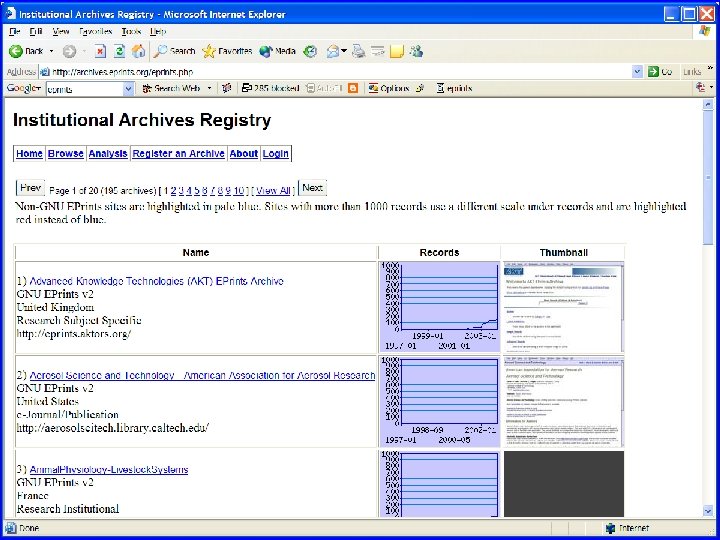
Task: Click the Refresh page icon
Action: (x=119, y=51)
